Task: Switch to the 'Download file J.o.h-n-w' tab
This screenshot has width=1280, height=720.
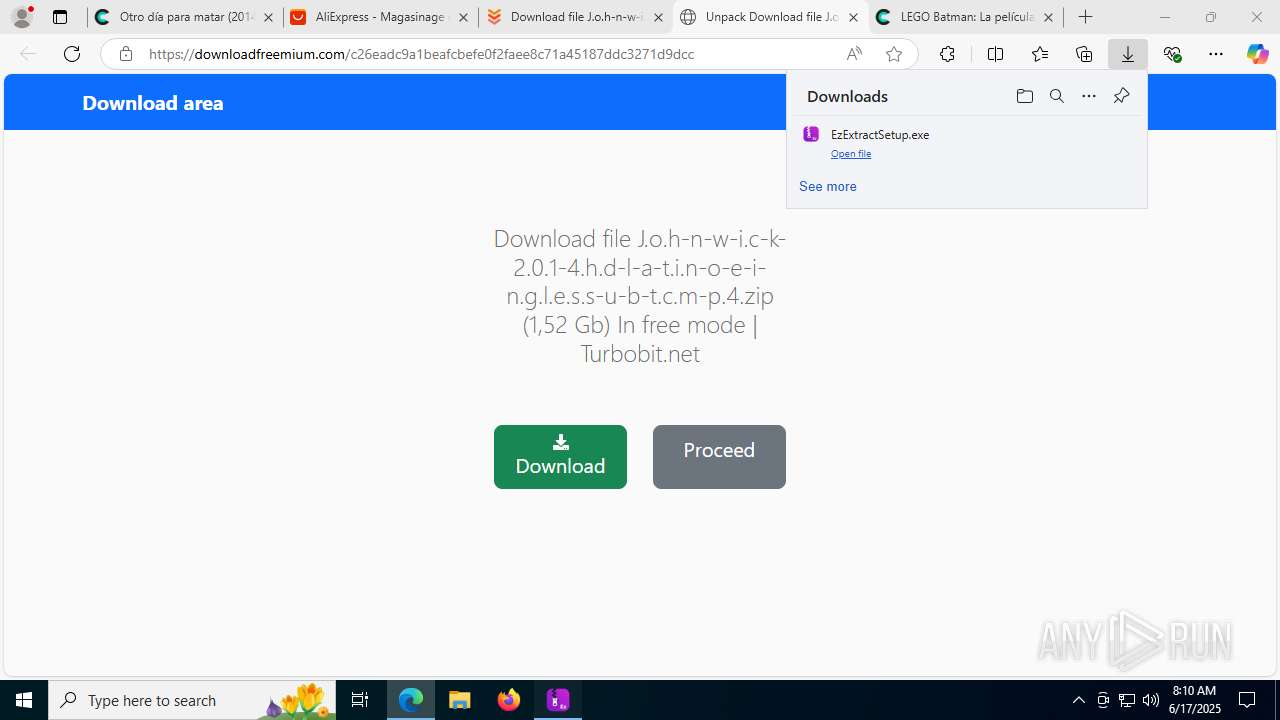Action: (576, 17)
